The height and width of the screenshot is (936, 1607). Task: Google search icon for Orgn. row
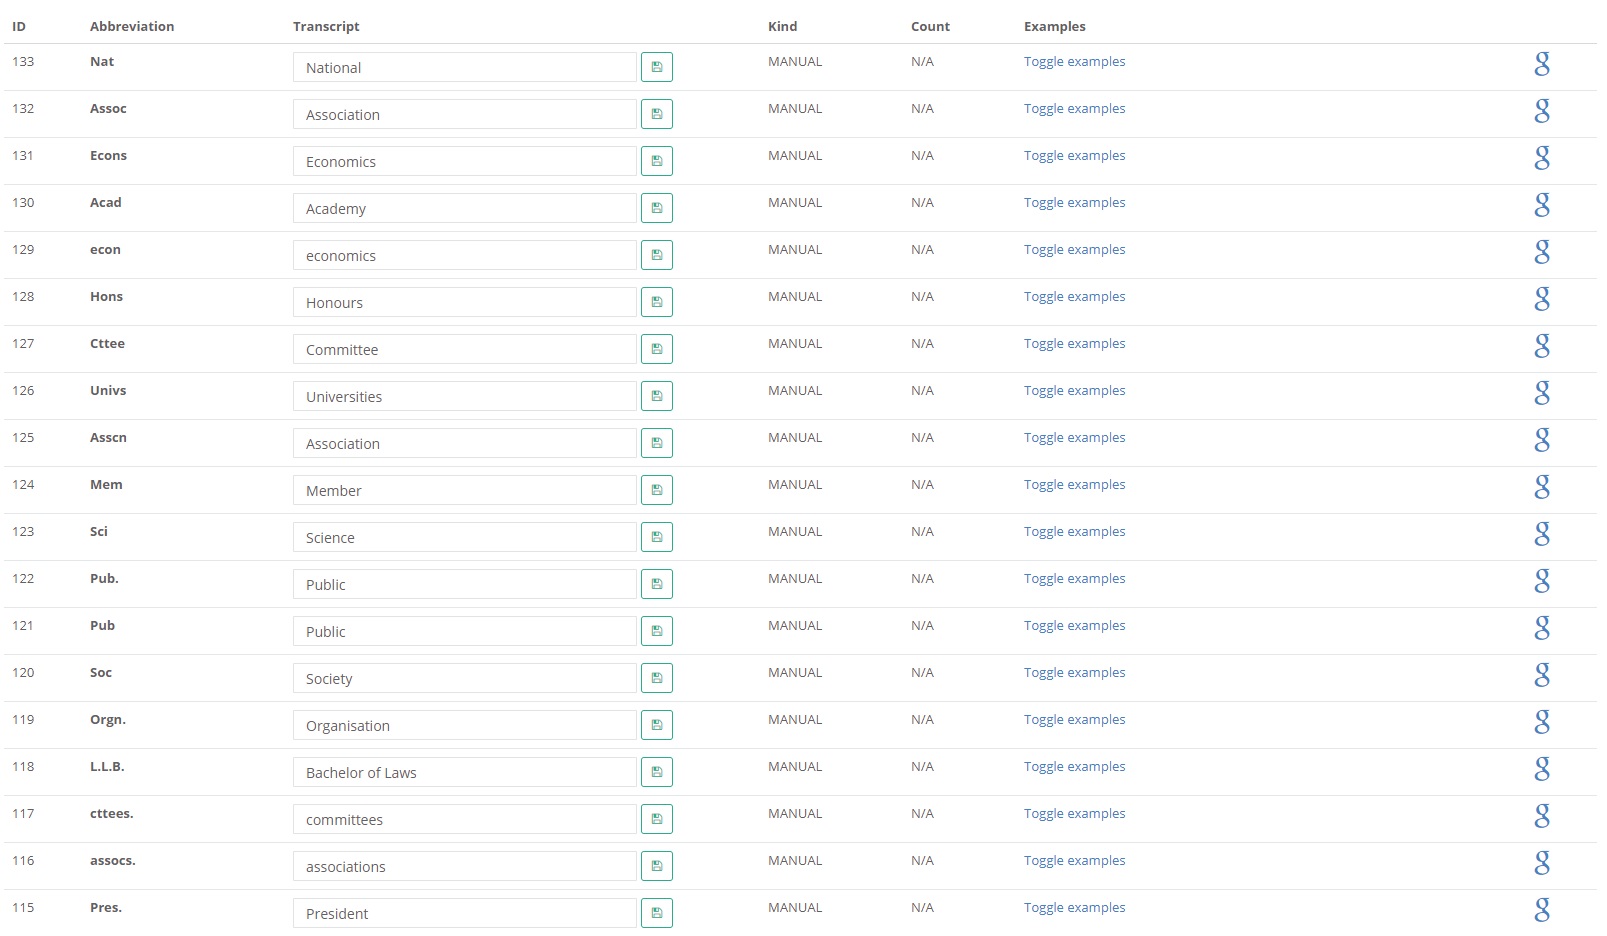coord(1542,722)
